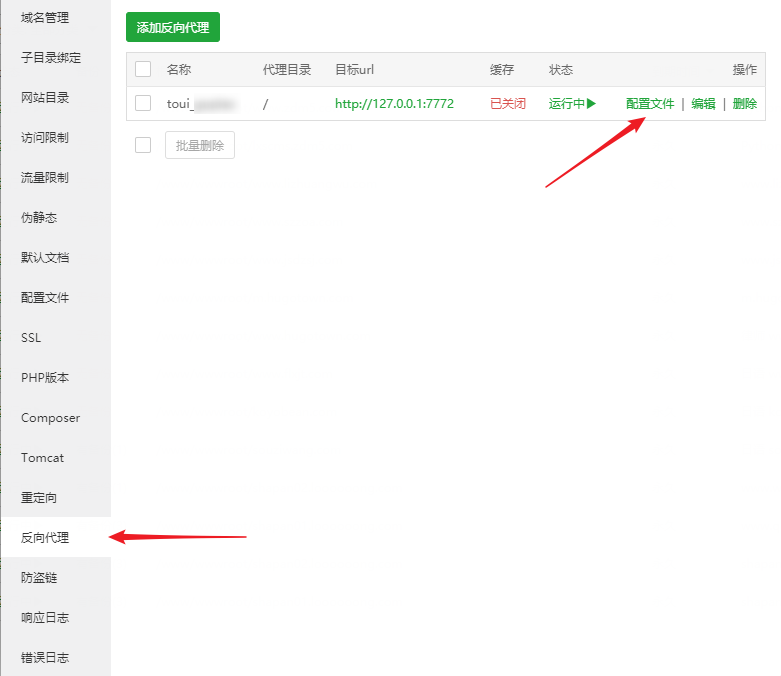Select the 重定向 sidebar item
Screen dimensions: 781x676
[39, 498]
